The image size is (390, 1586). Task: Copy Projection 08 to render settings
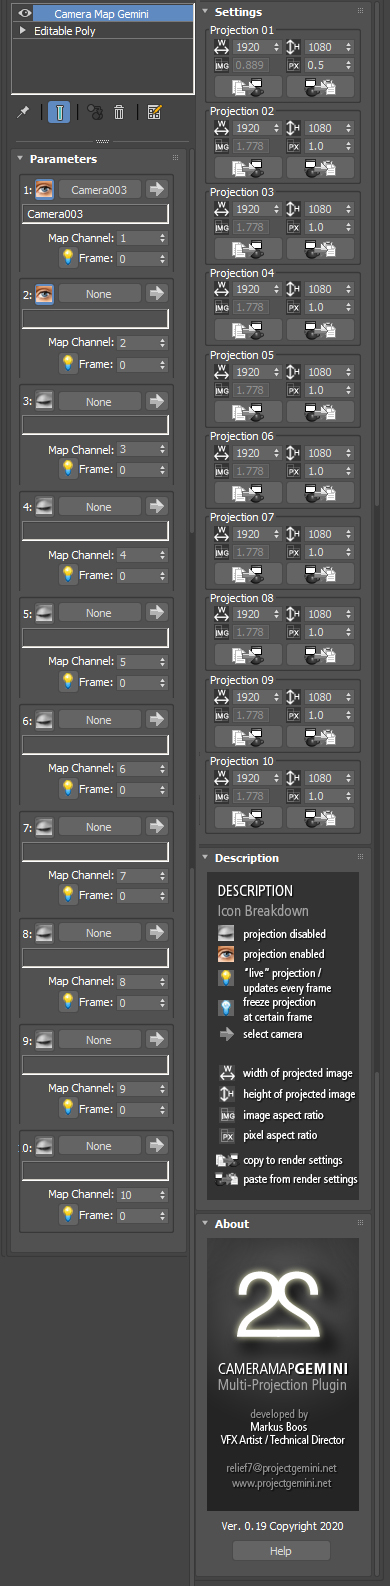(x=248, y=655)
